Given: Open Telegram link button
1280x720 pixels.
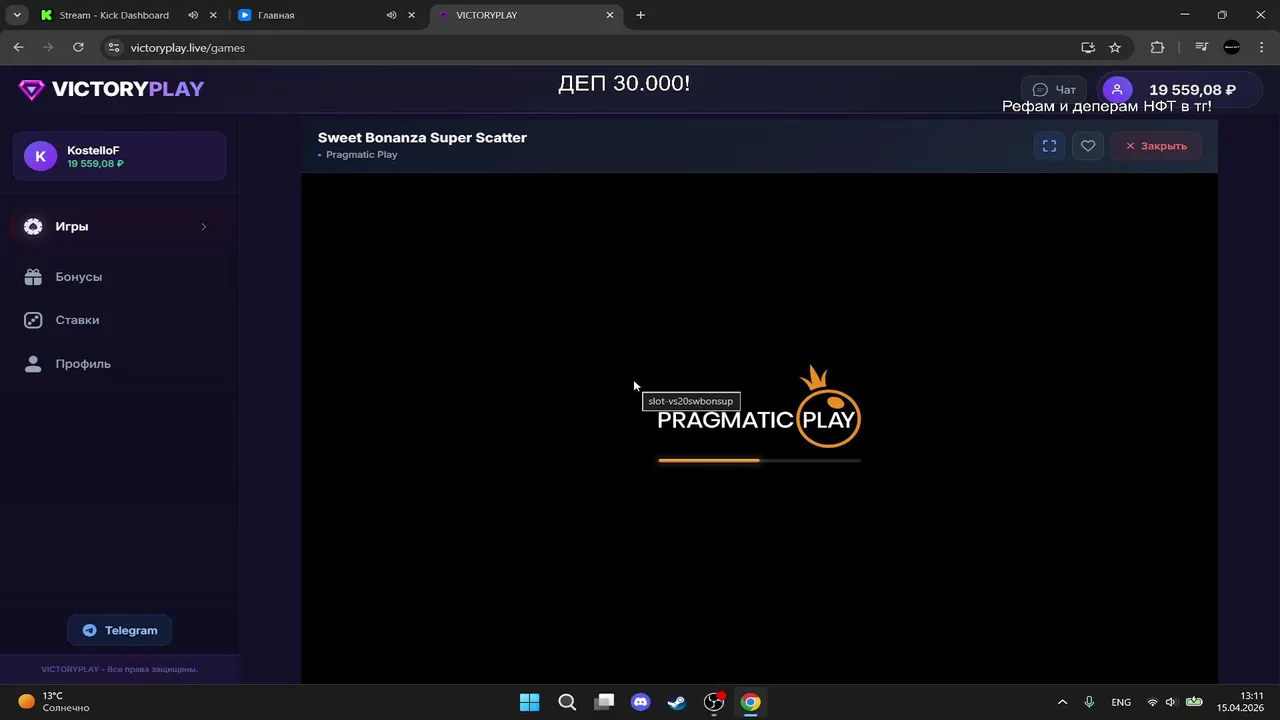Looking at the screenshot, I should click(119, 630).
